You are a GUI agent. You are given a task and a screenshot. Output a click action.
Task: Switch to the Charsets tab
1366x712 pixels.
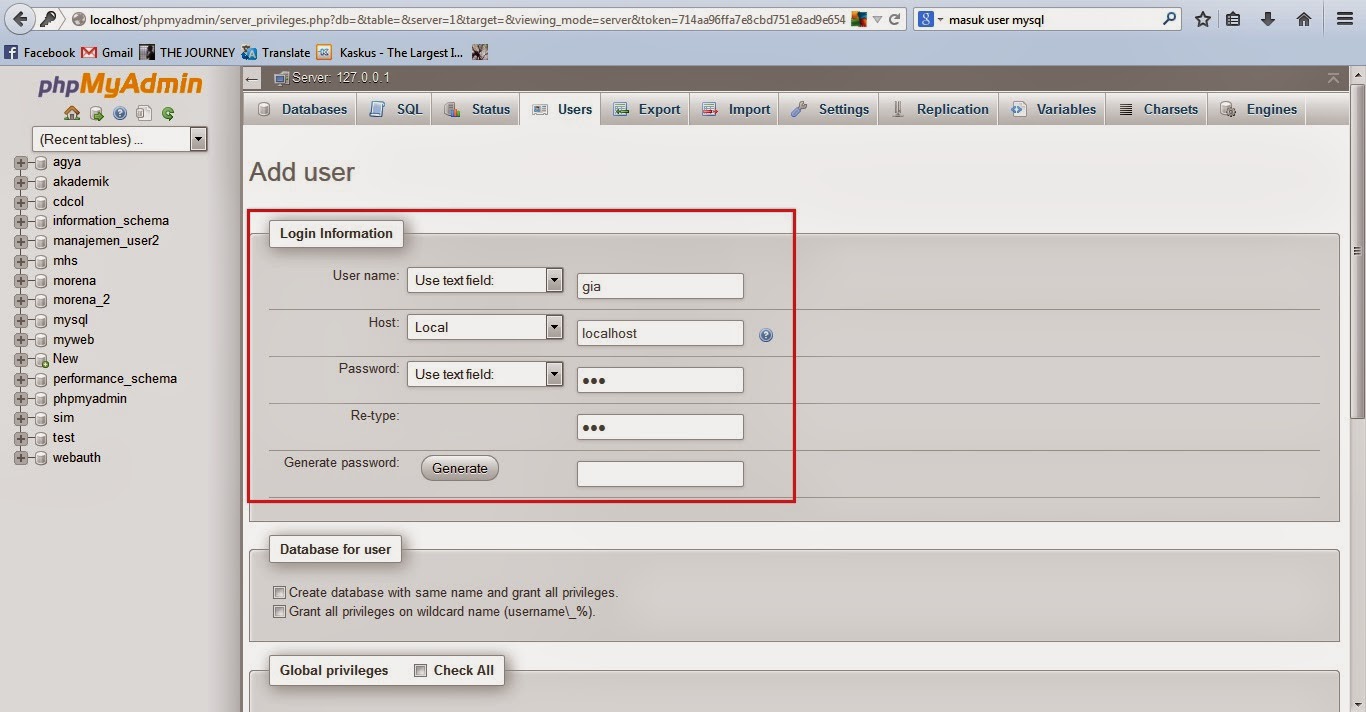click(1157, 110)
